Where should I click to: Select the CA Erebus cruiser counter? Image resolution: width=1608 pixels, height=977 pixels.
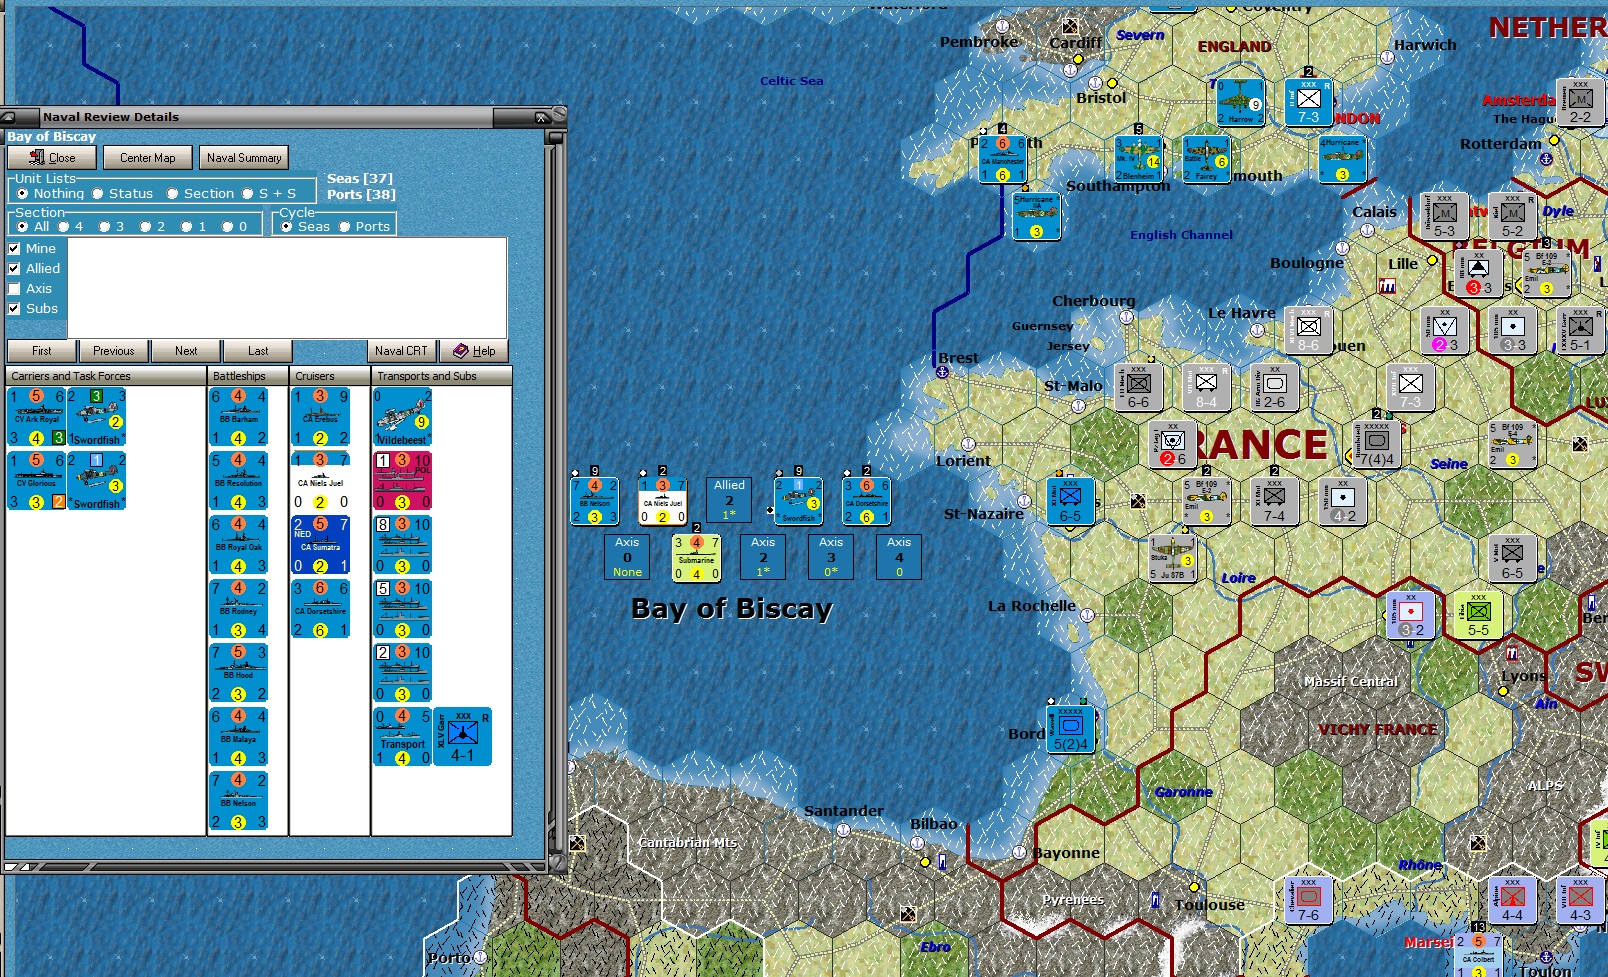tap(321, 417)
